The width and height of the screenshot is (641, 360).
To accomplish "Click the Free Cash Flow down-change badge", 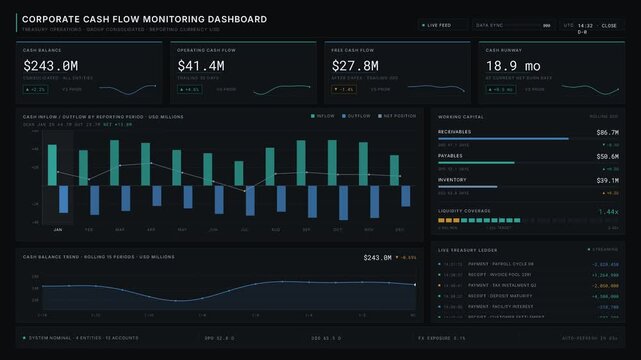I will coord(344,89).
